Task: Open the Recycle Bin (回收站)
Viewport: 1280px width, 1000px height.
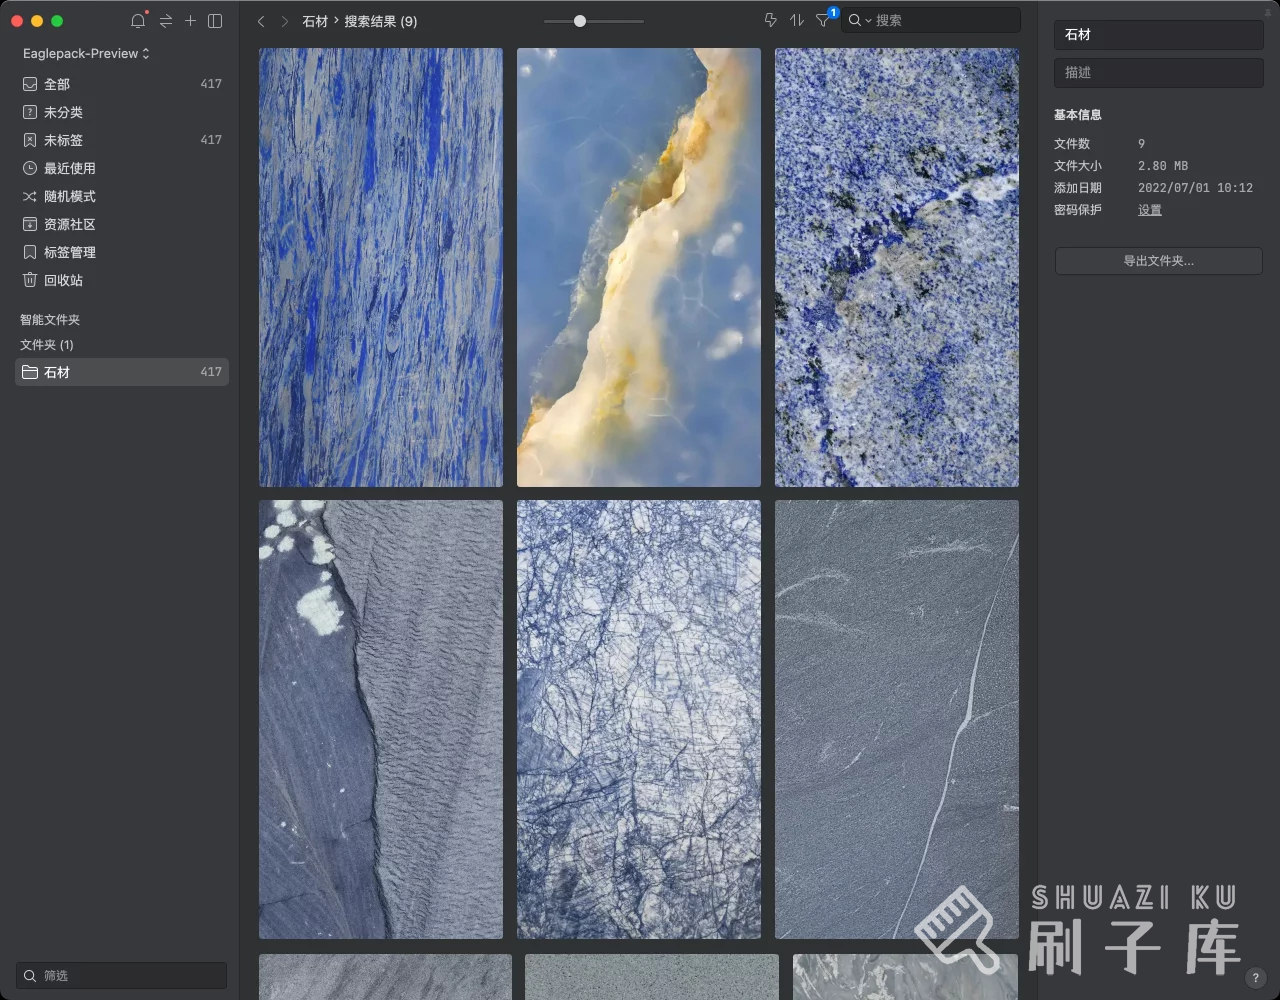Action: (63, 280)
